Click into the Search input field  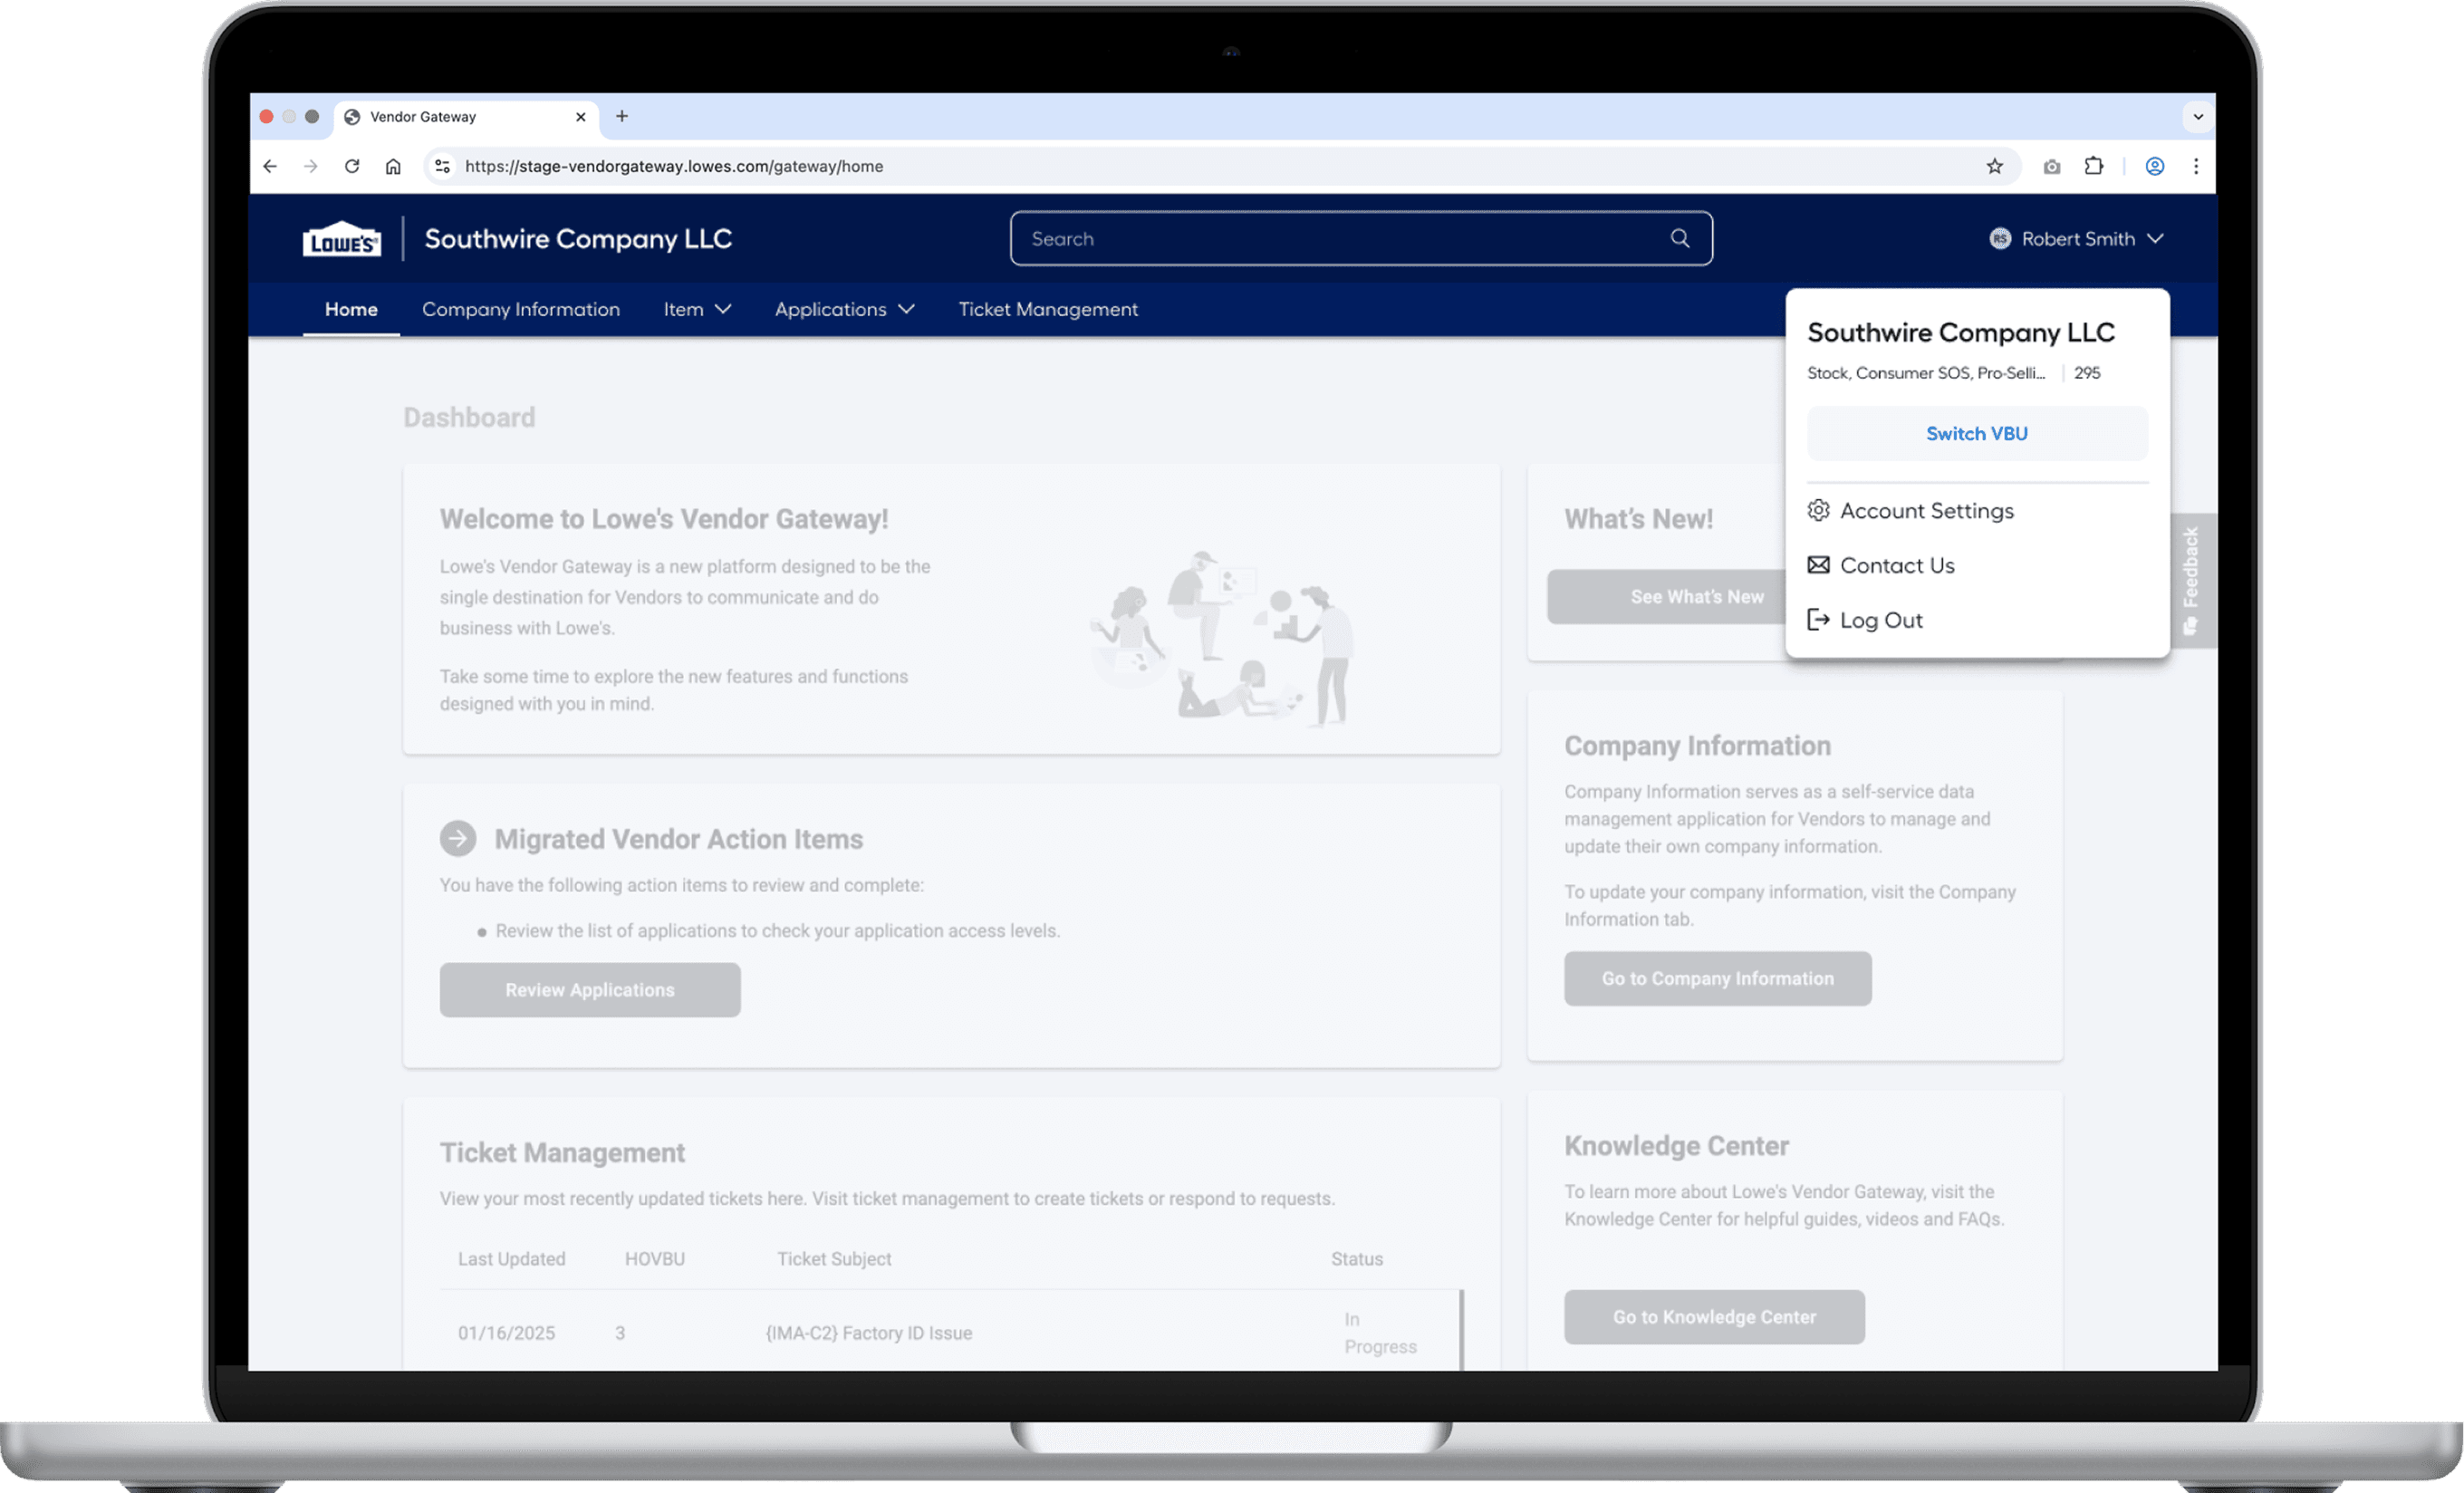click(x=1340, y=238)
